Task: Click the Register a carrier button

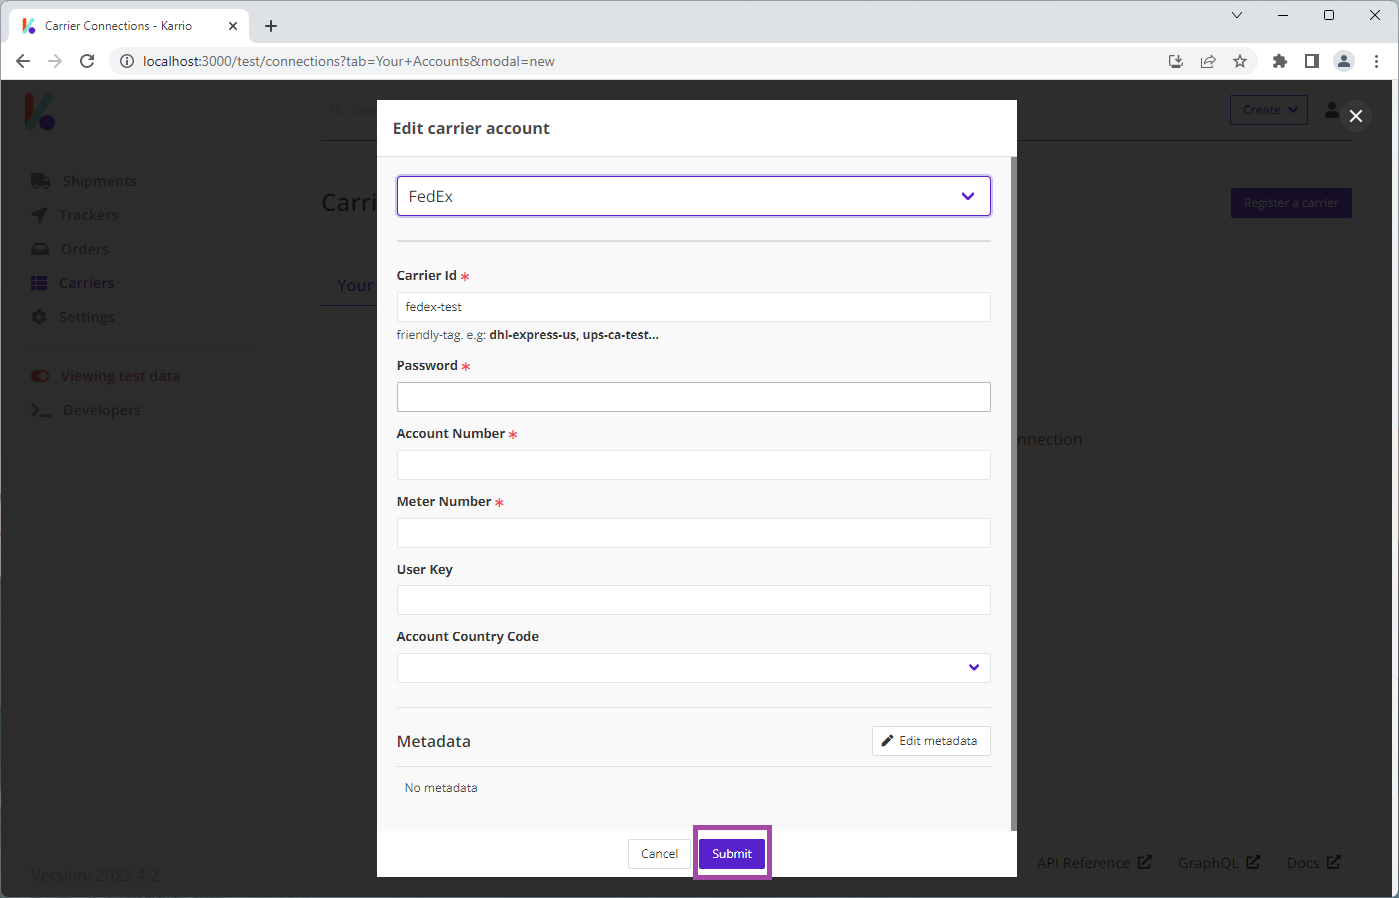Action: click(x=1291, y=203)
